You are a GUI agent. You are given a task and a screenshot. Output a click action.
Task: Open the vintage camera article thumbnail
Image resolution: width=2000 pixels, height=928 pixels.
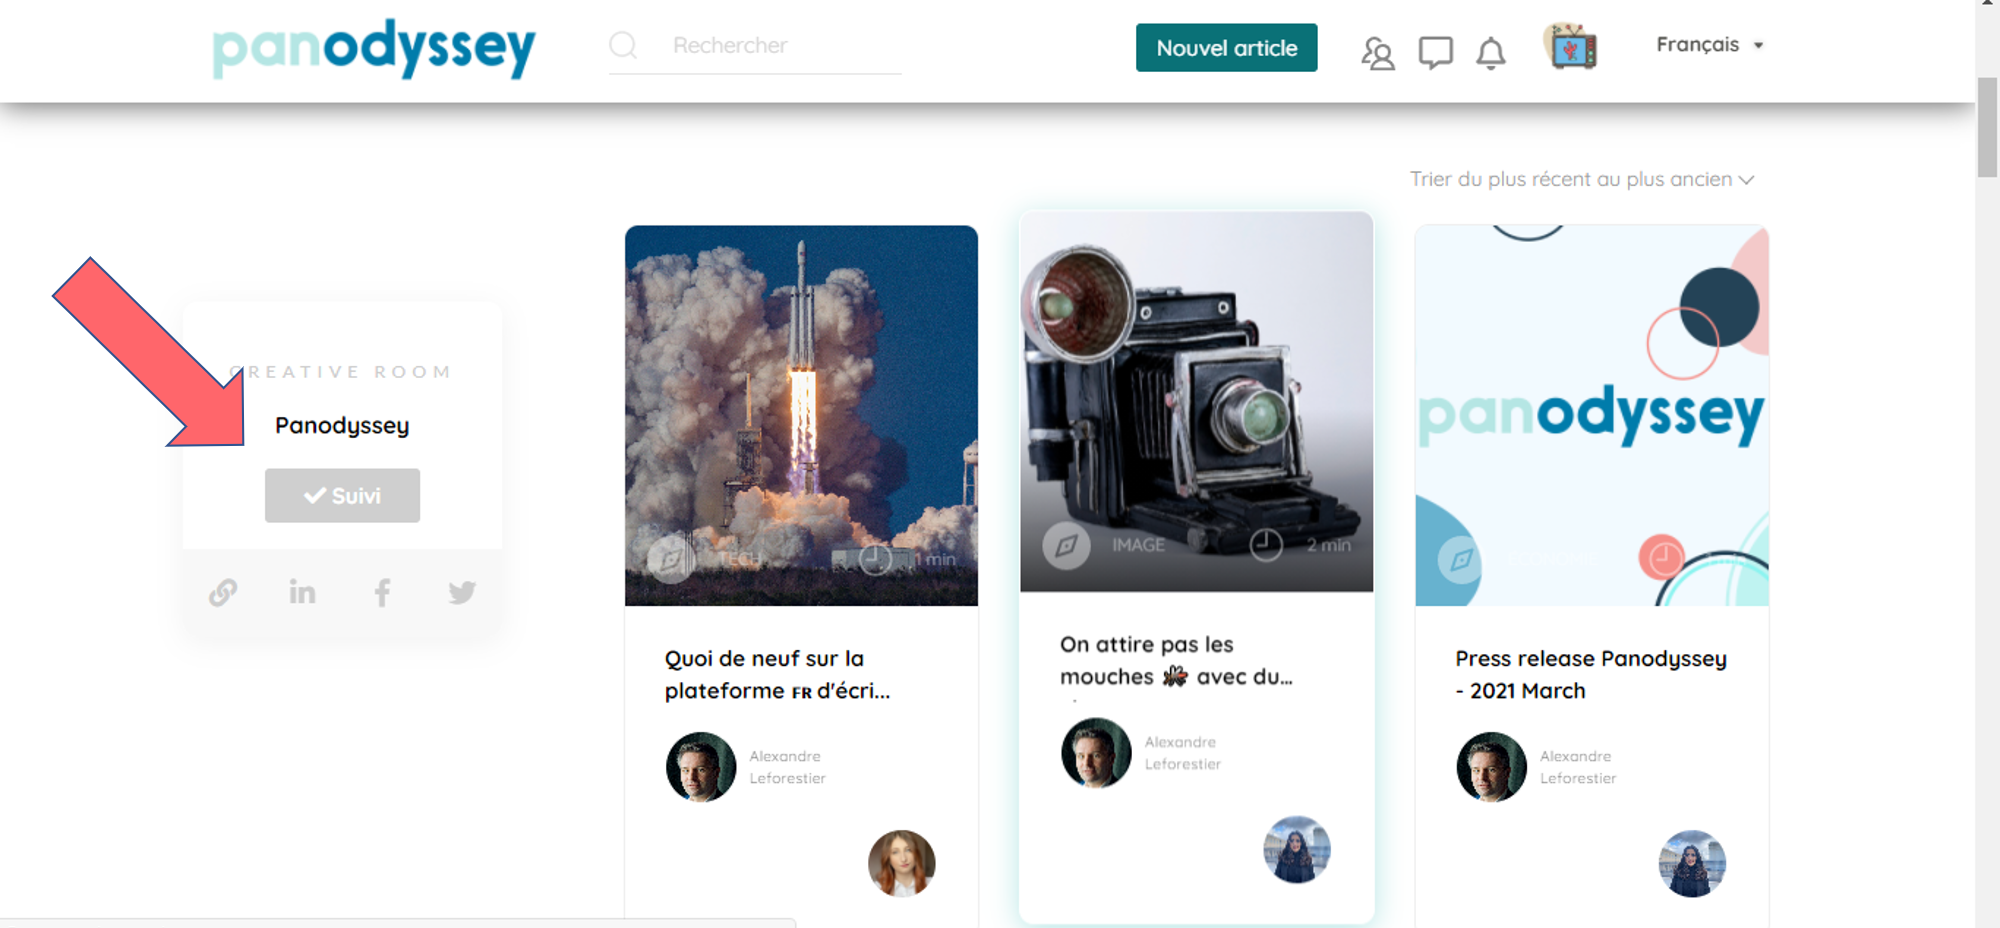1196,401
